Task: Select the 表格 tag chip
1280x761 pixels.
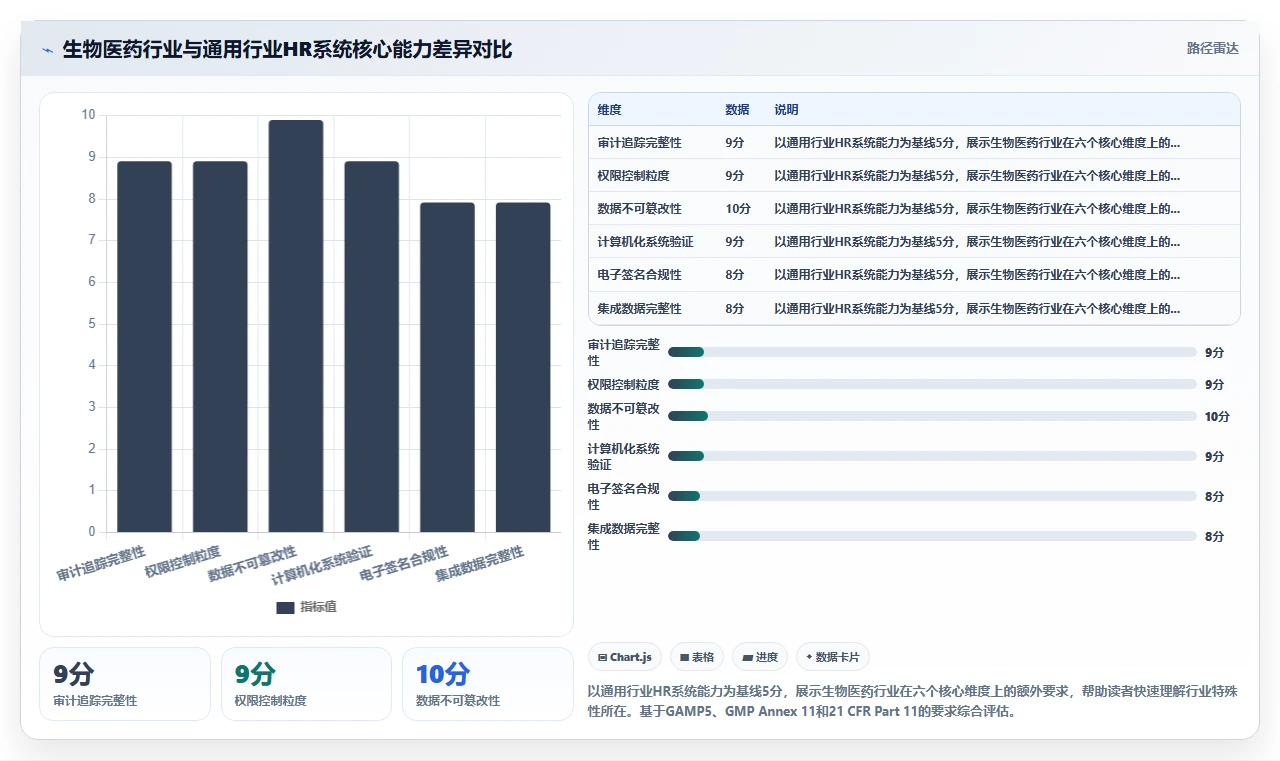Action: point(697,657)
